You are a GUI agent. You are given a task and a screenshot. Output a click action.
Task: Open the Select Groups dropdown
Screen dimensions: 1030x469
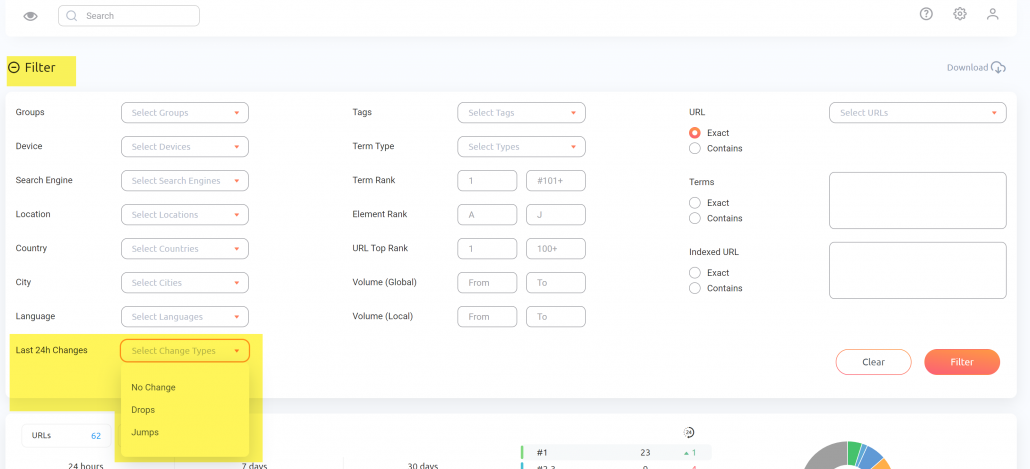point(185,112)
